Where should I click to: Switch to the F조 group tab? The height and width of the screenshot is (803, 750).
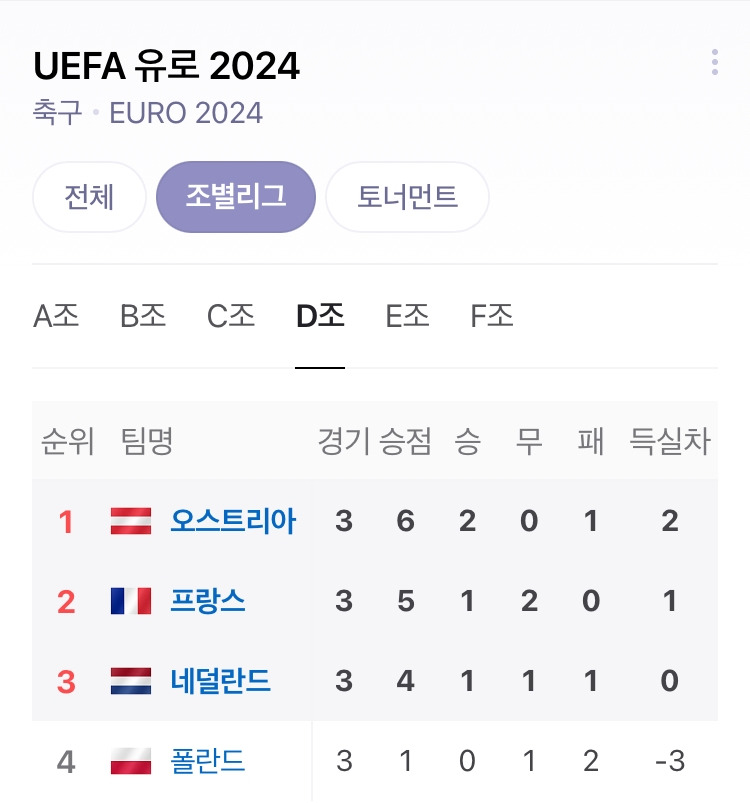(x=491, y=315)
